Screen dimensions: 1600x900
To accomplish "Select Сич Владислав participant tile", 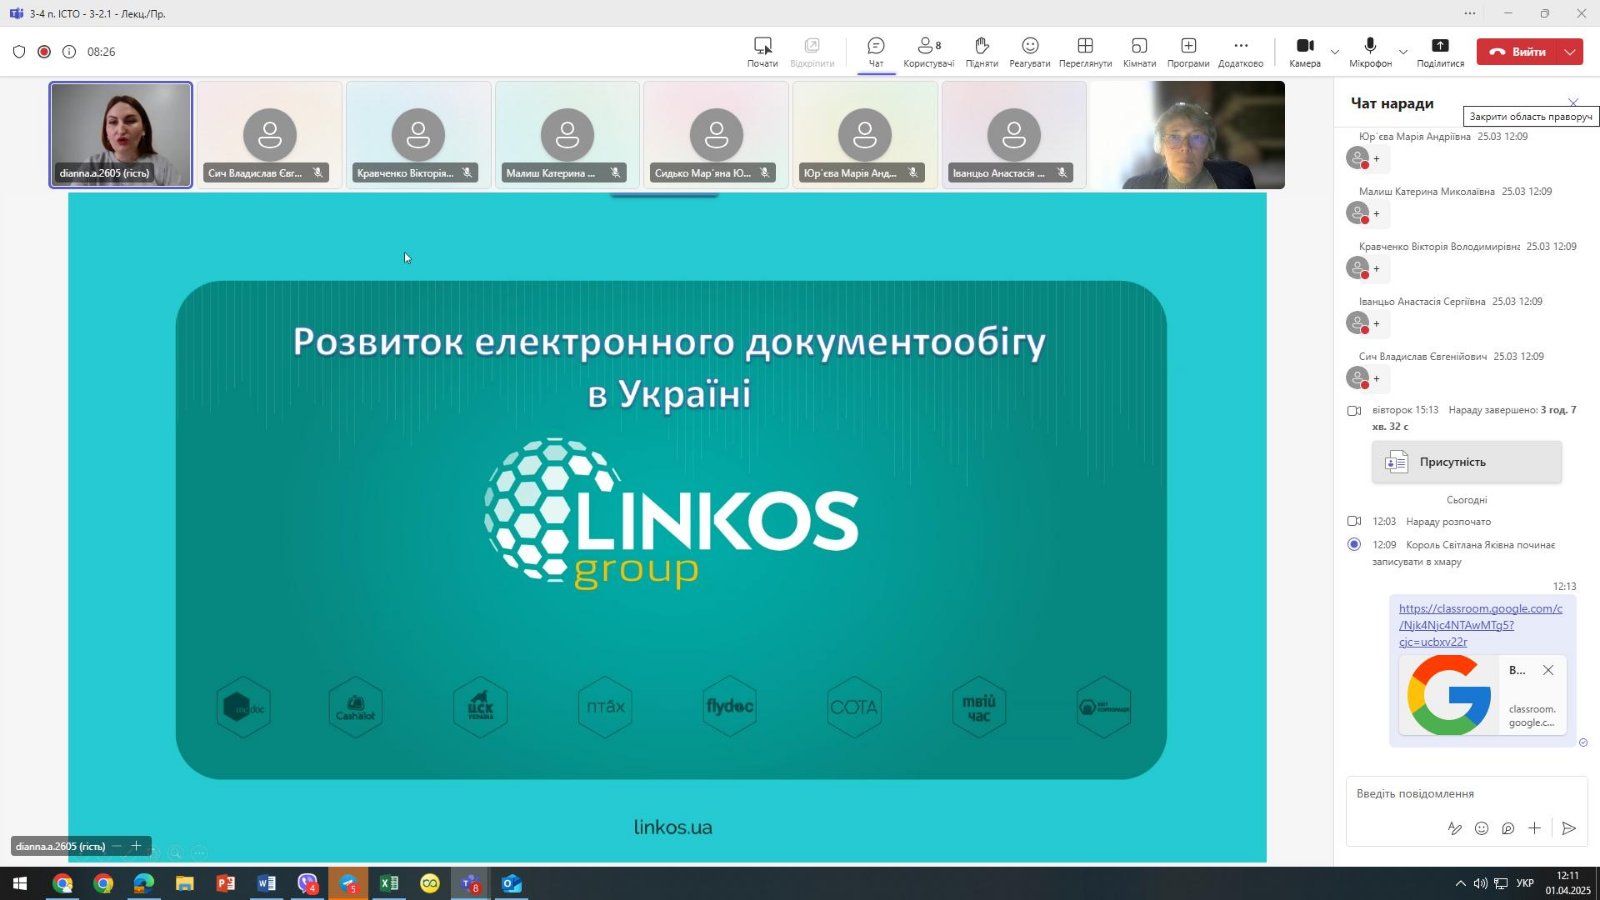I will click(x=270, y=135).
